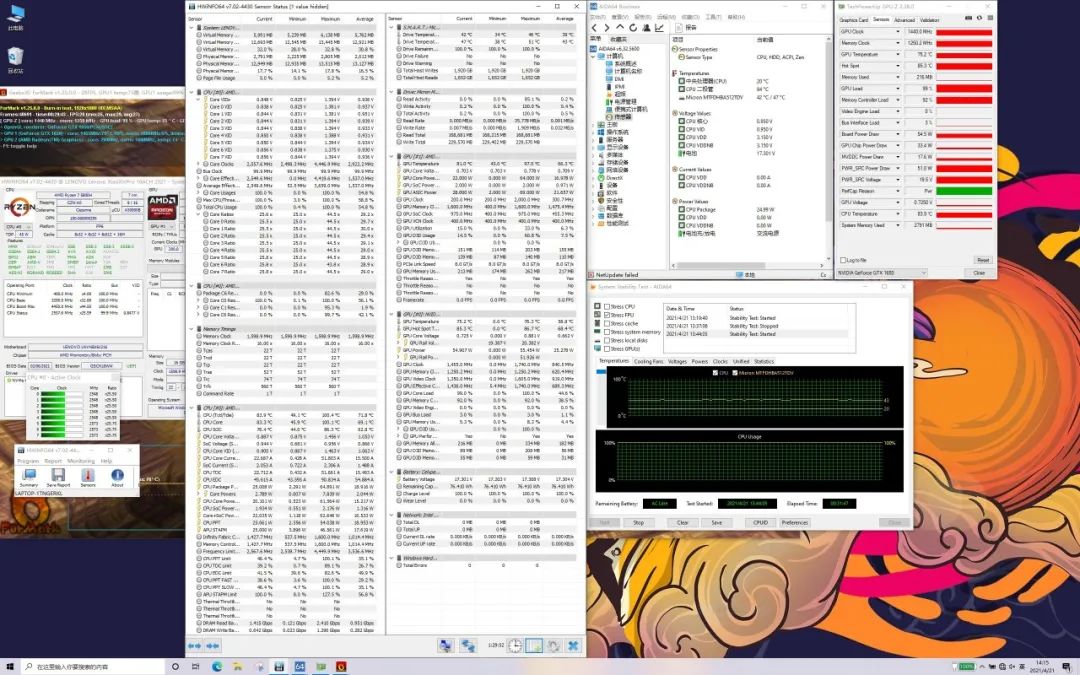Switch to the Cooling Fans tab

648,361
